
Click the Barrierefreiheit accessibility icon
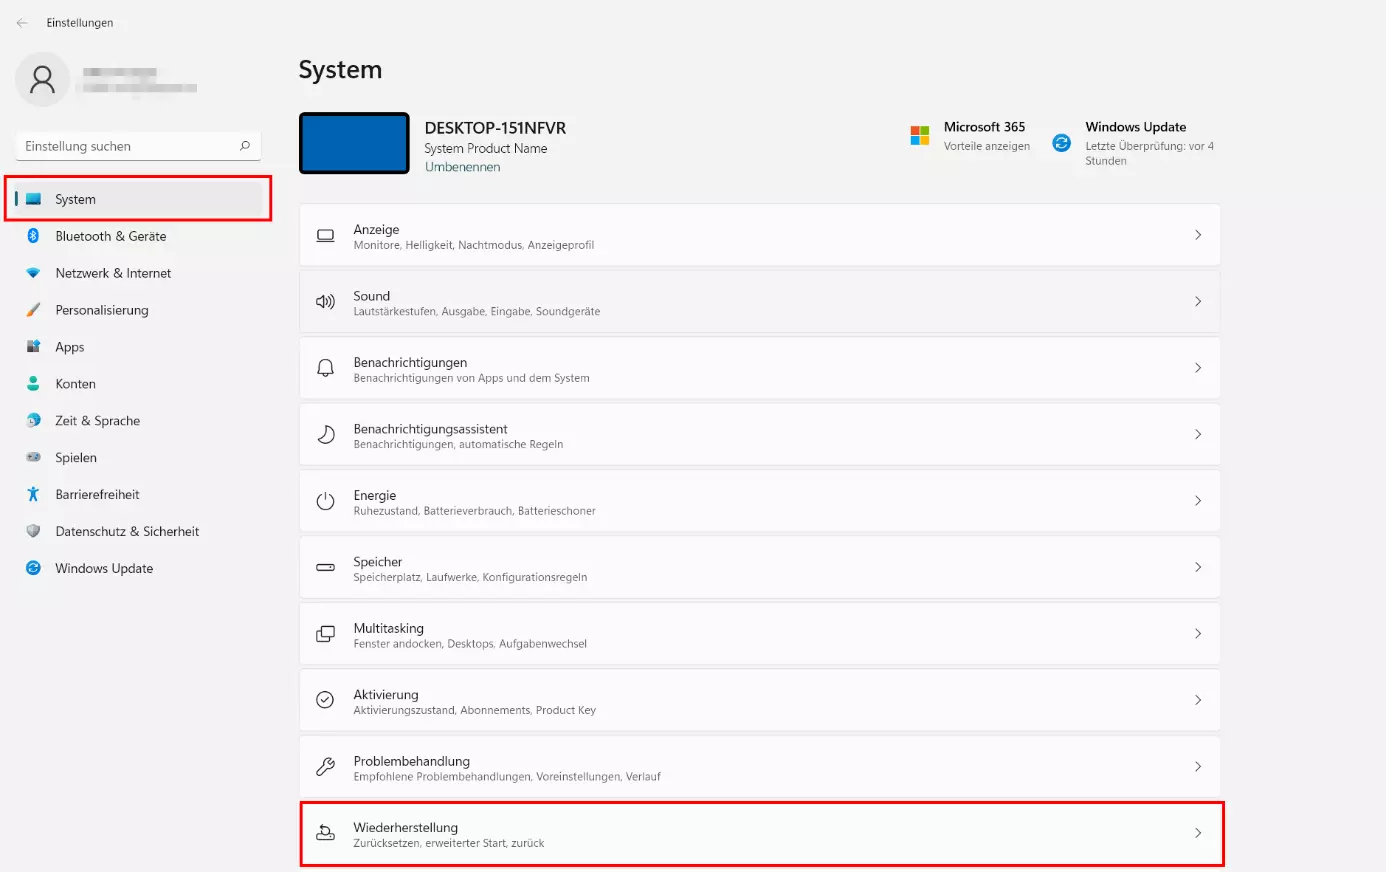pyautogui.click(x=33, y=494)
